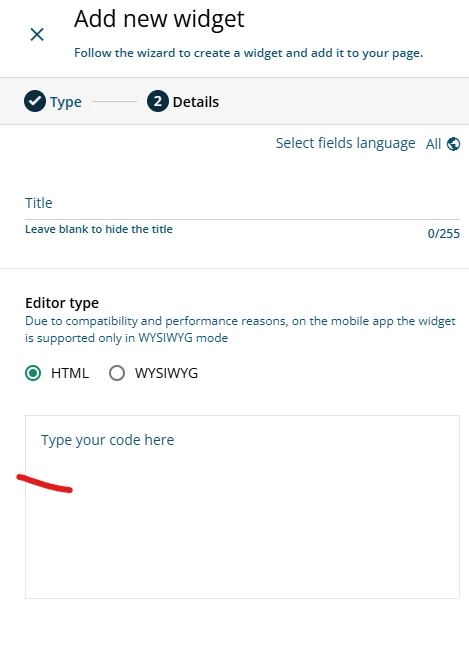Open the Select fields language option

(x=345, y=143)
